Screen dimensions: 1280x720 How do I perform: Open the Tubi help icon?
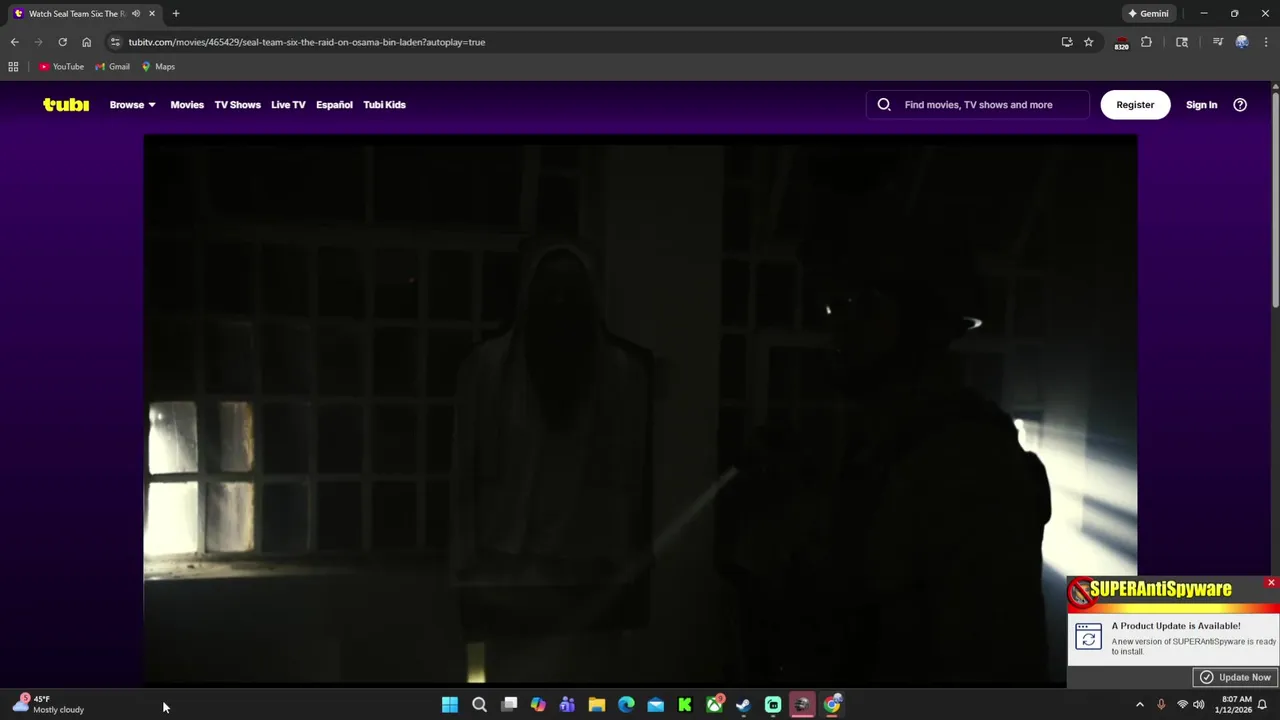click(1240, 104)
